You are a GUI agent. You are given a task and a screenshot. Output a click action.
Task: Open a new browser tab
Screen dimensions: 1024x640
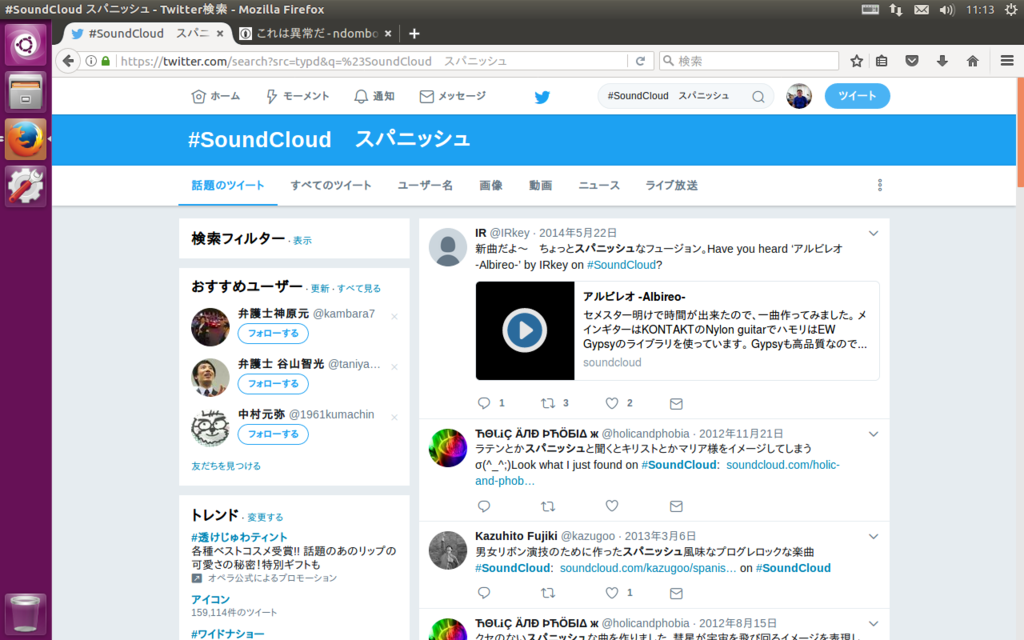tap(414, 33)
